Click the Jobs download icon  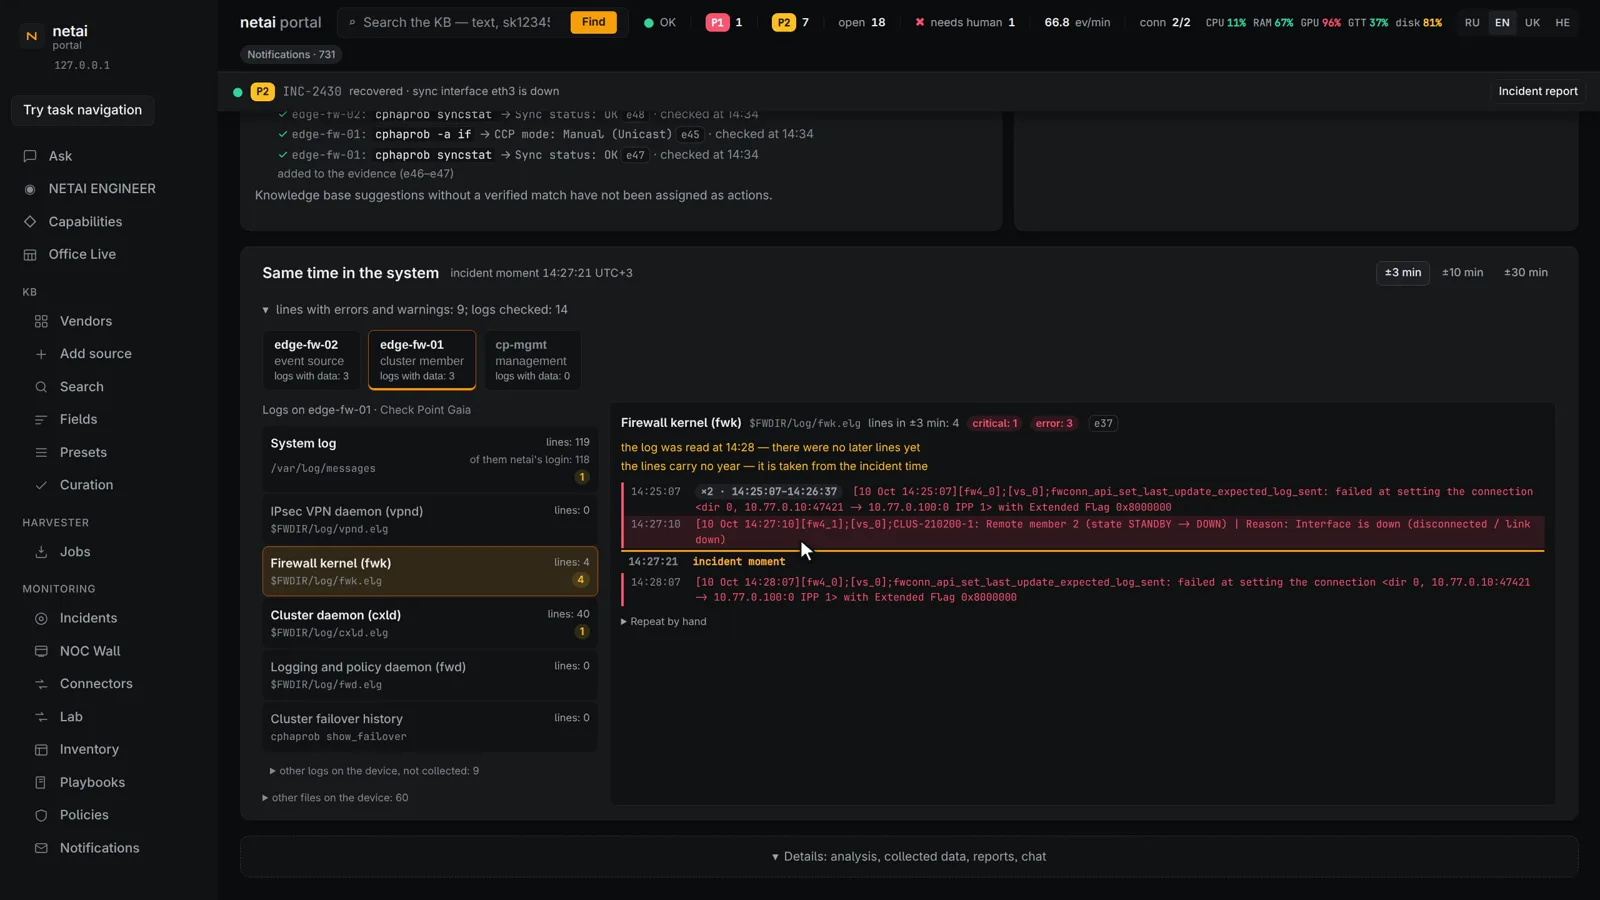[x=41, y=552]
